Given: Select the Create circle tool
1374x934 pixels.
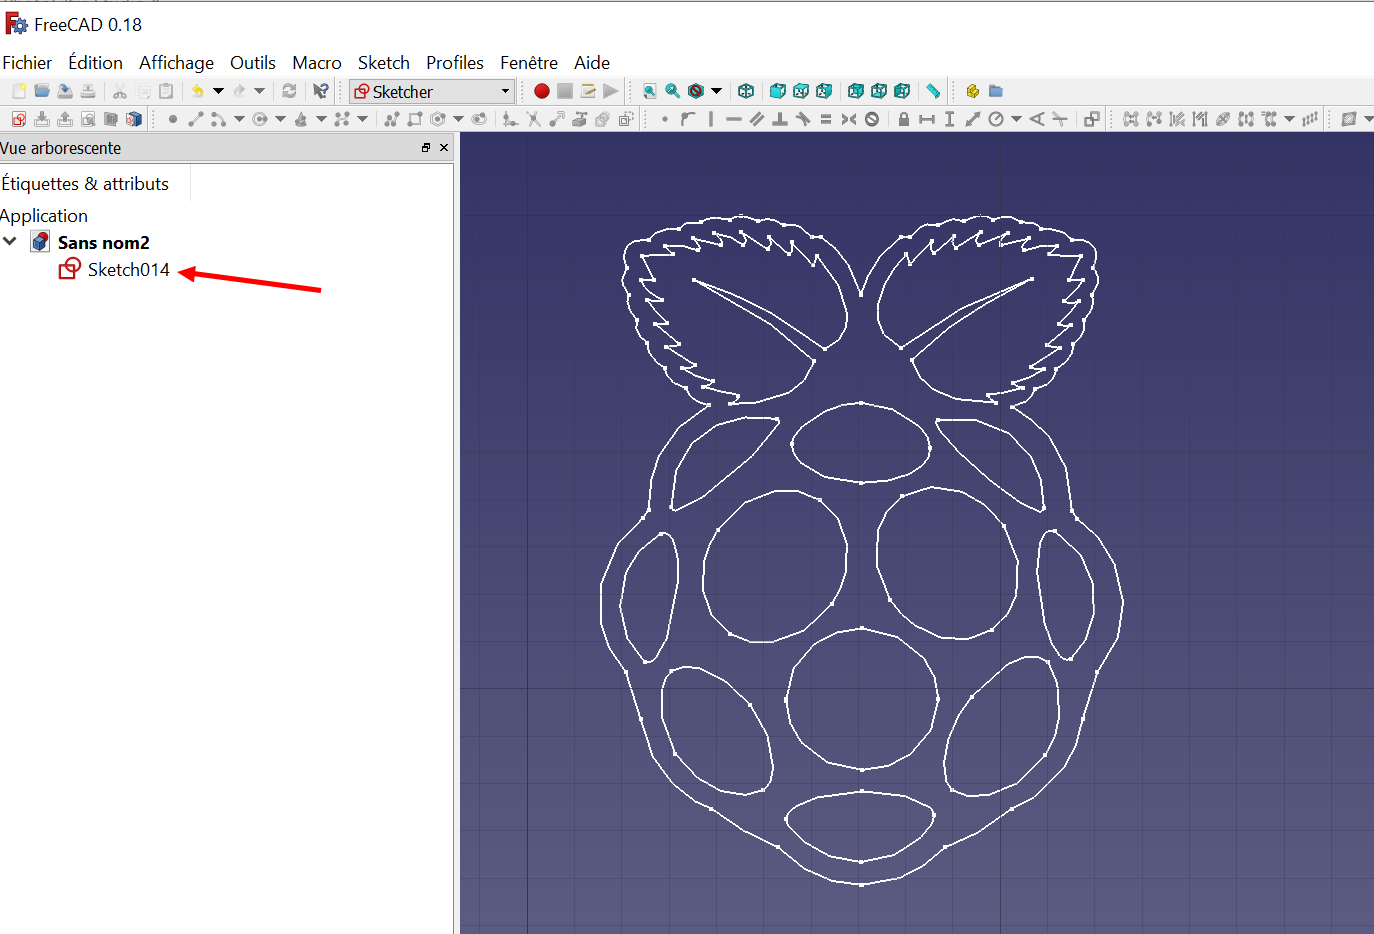Looking at the screenshot, I should tap(260, 119).
